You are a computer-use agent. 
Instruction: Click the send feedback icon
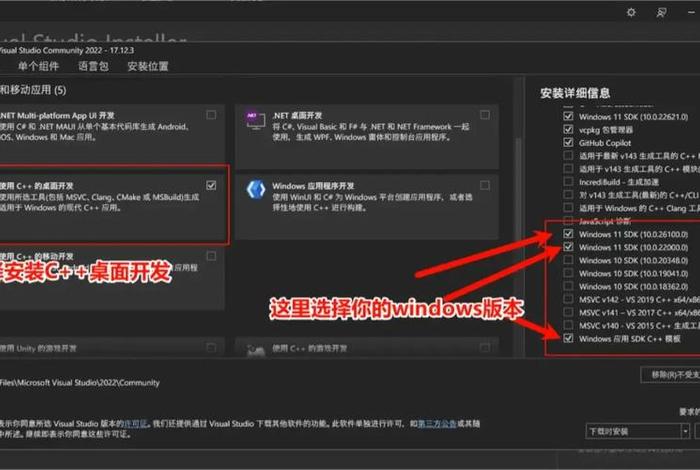662,12
